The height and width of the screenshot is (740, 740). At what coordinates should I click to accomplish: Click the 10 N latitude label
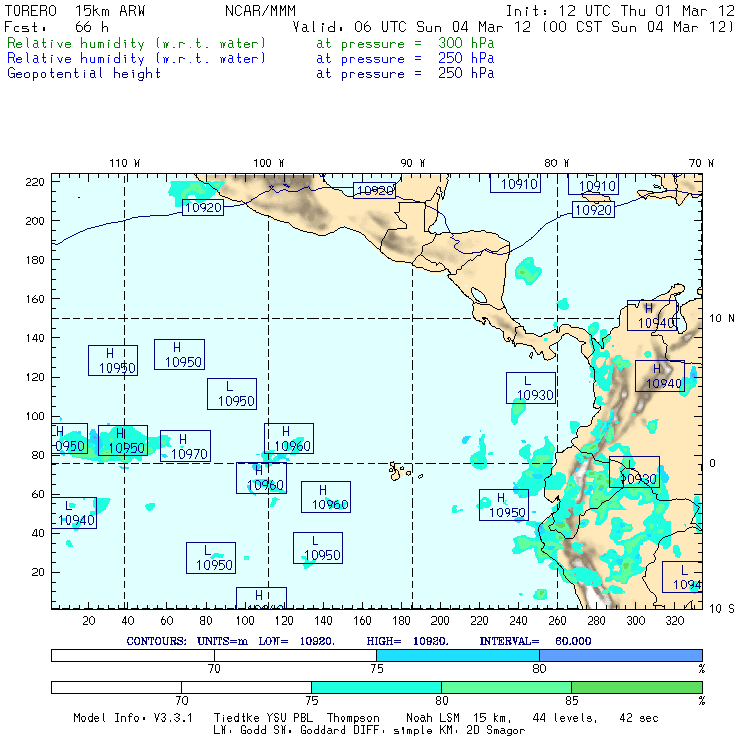click(722, 319)
